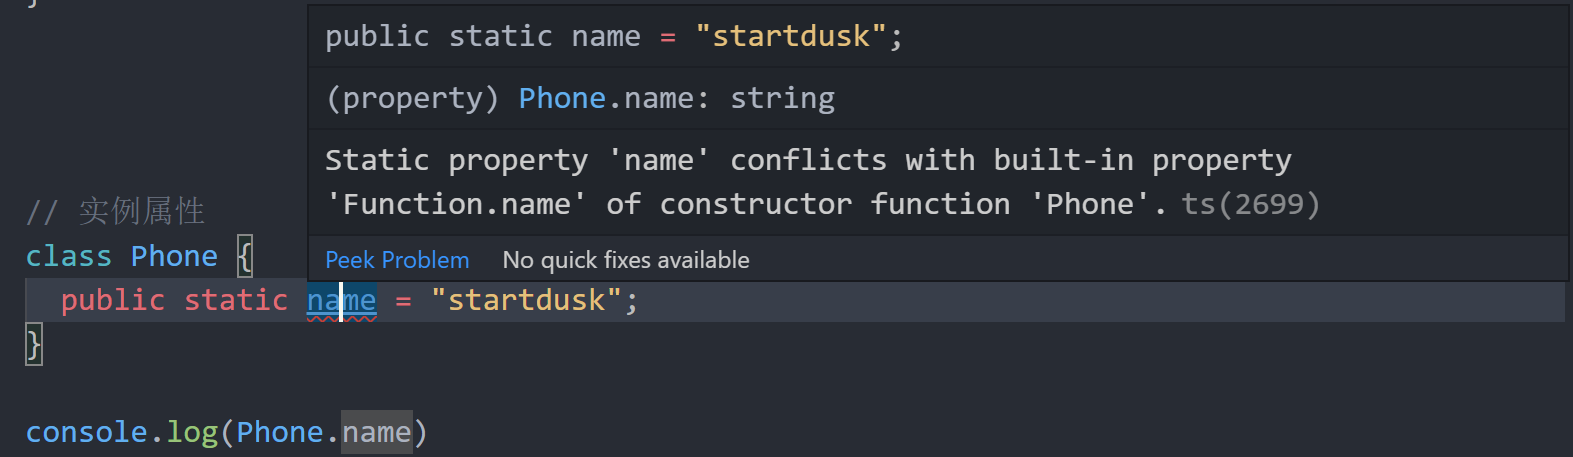Viewport: 1573px width, 457px height.
Task: Click the closing brace of the Phone class
Action: (34, 344)
